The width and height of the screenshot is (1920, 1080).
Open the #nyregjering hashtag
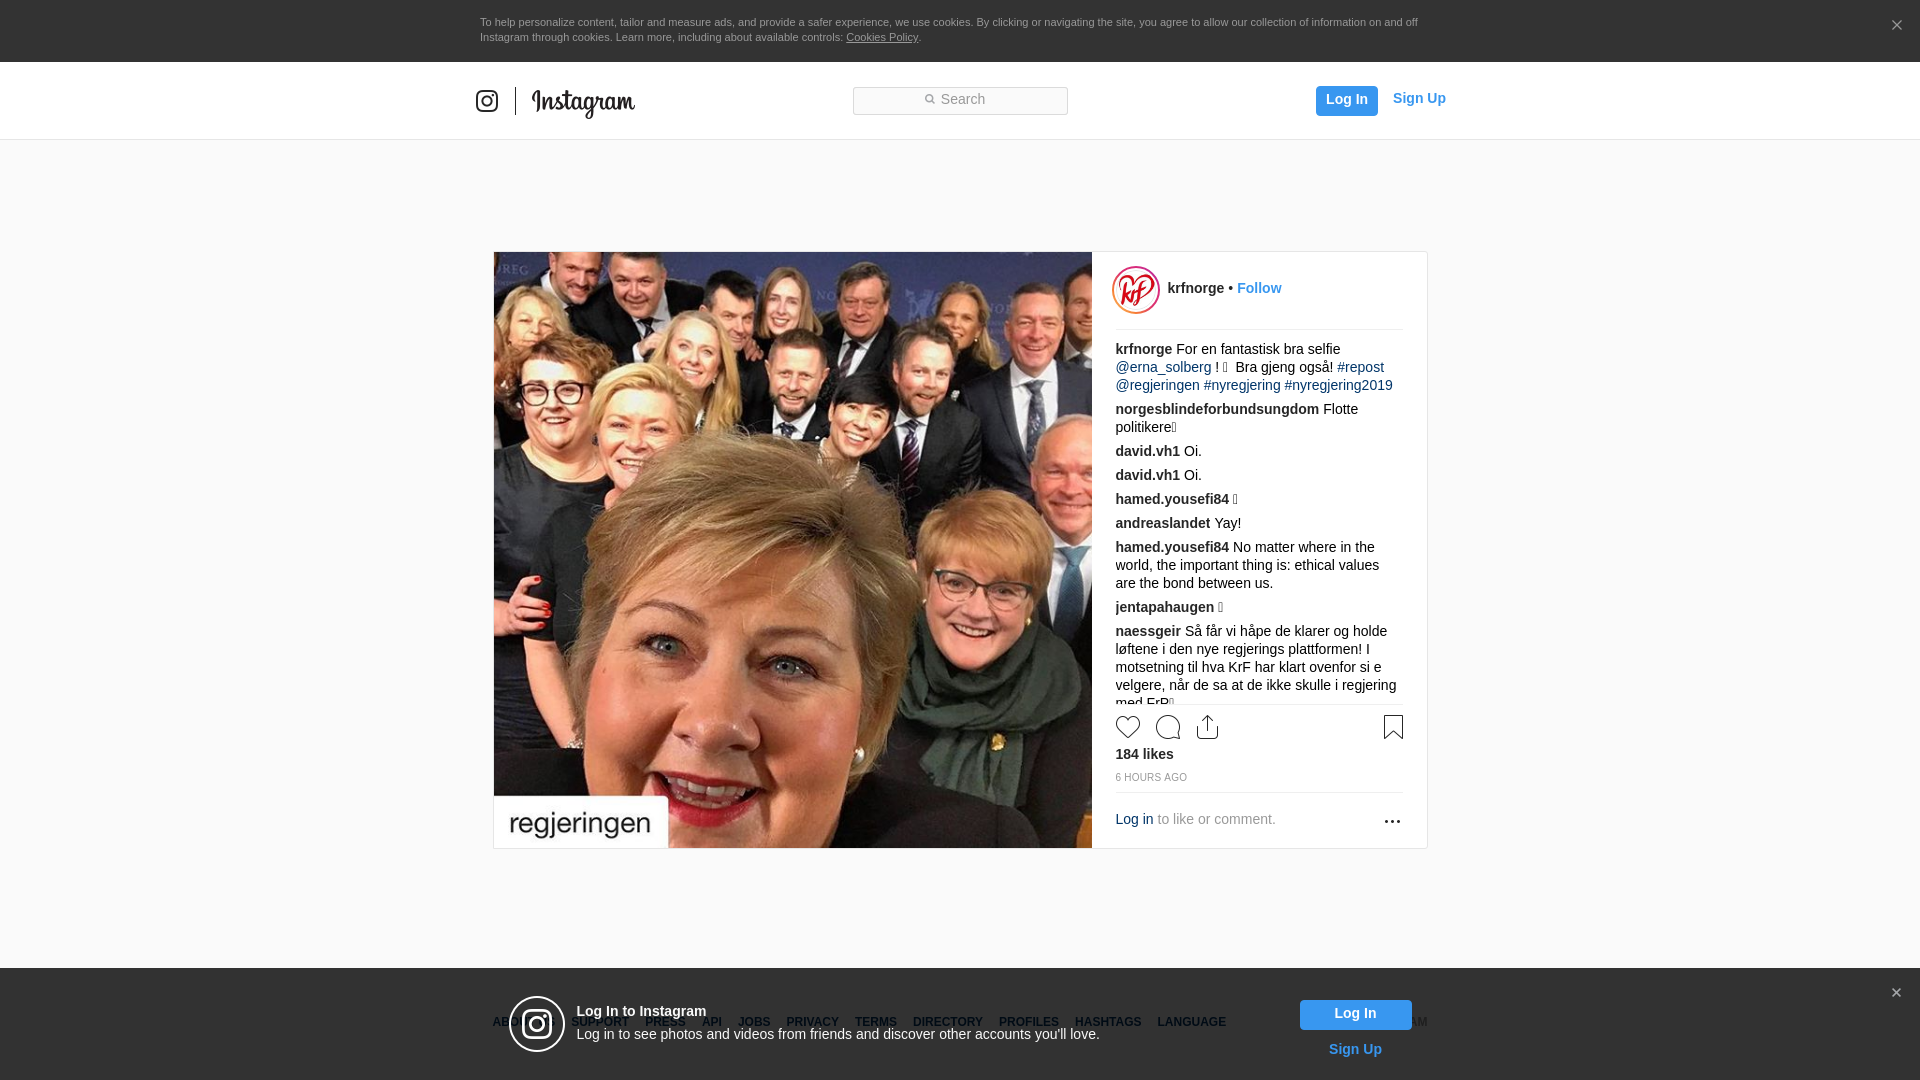(x=1242, y=385)
